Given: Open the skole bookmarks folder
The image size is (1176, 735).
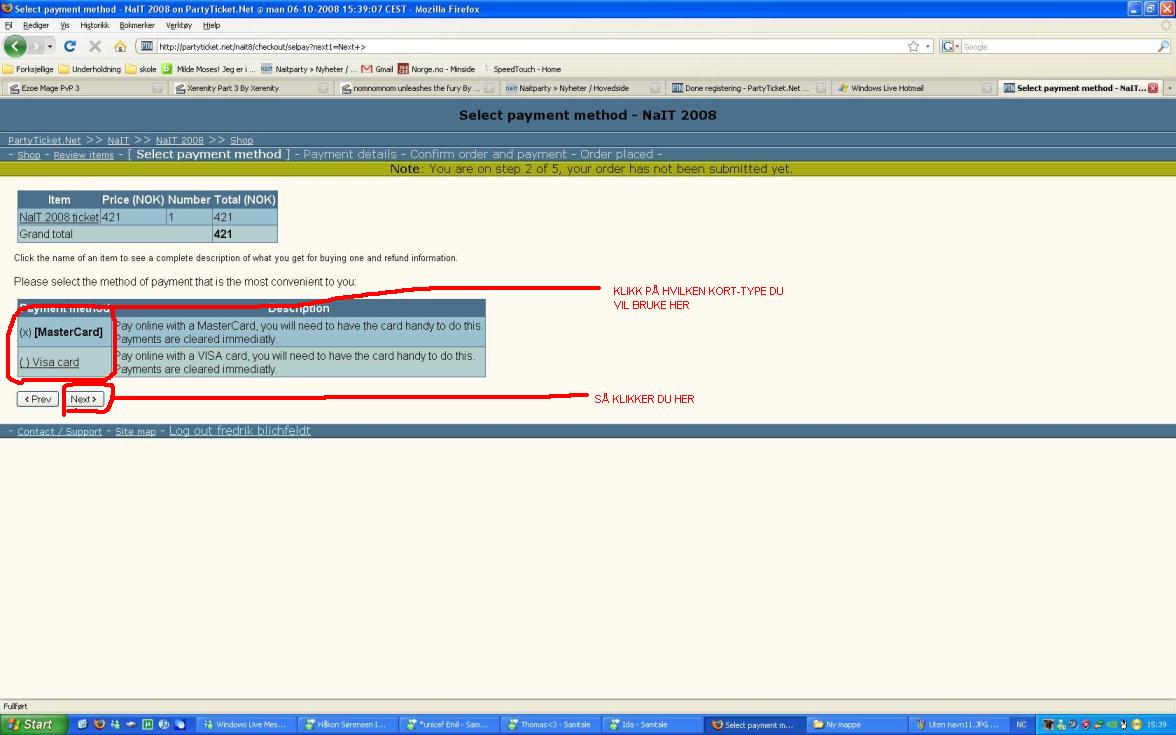Looking at the screenshot, I should click(x=141, y=69).
